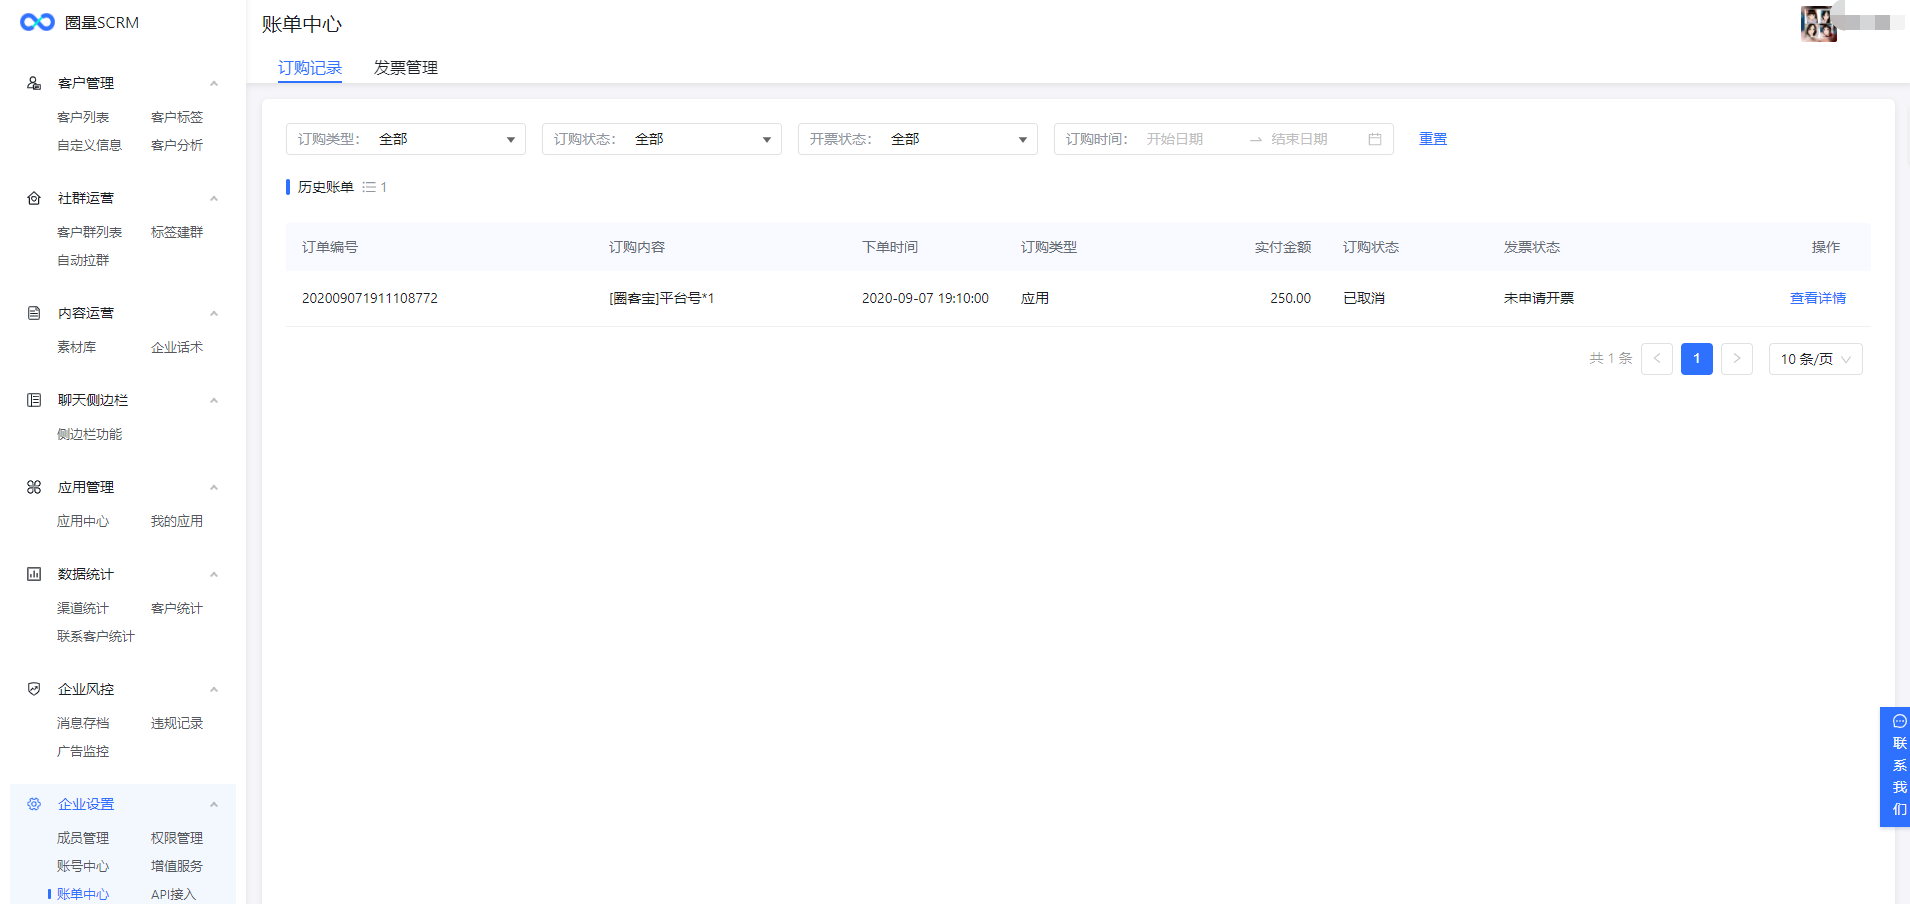Click the 客户管理 person icon in sidebar
The width and height of the screenshot is (1910, 904).
(34, 83)
